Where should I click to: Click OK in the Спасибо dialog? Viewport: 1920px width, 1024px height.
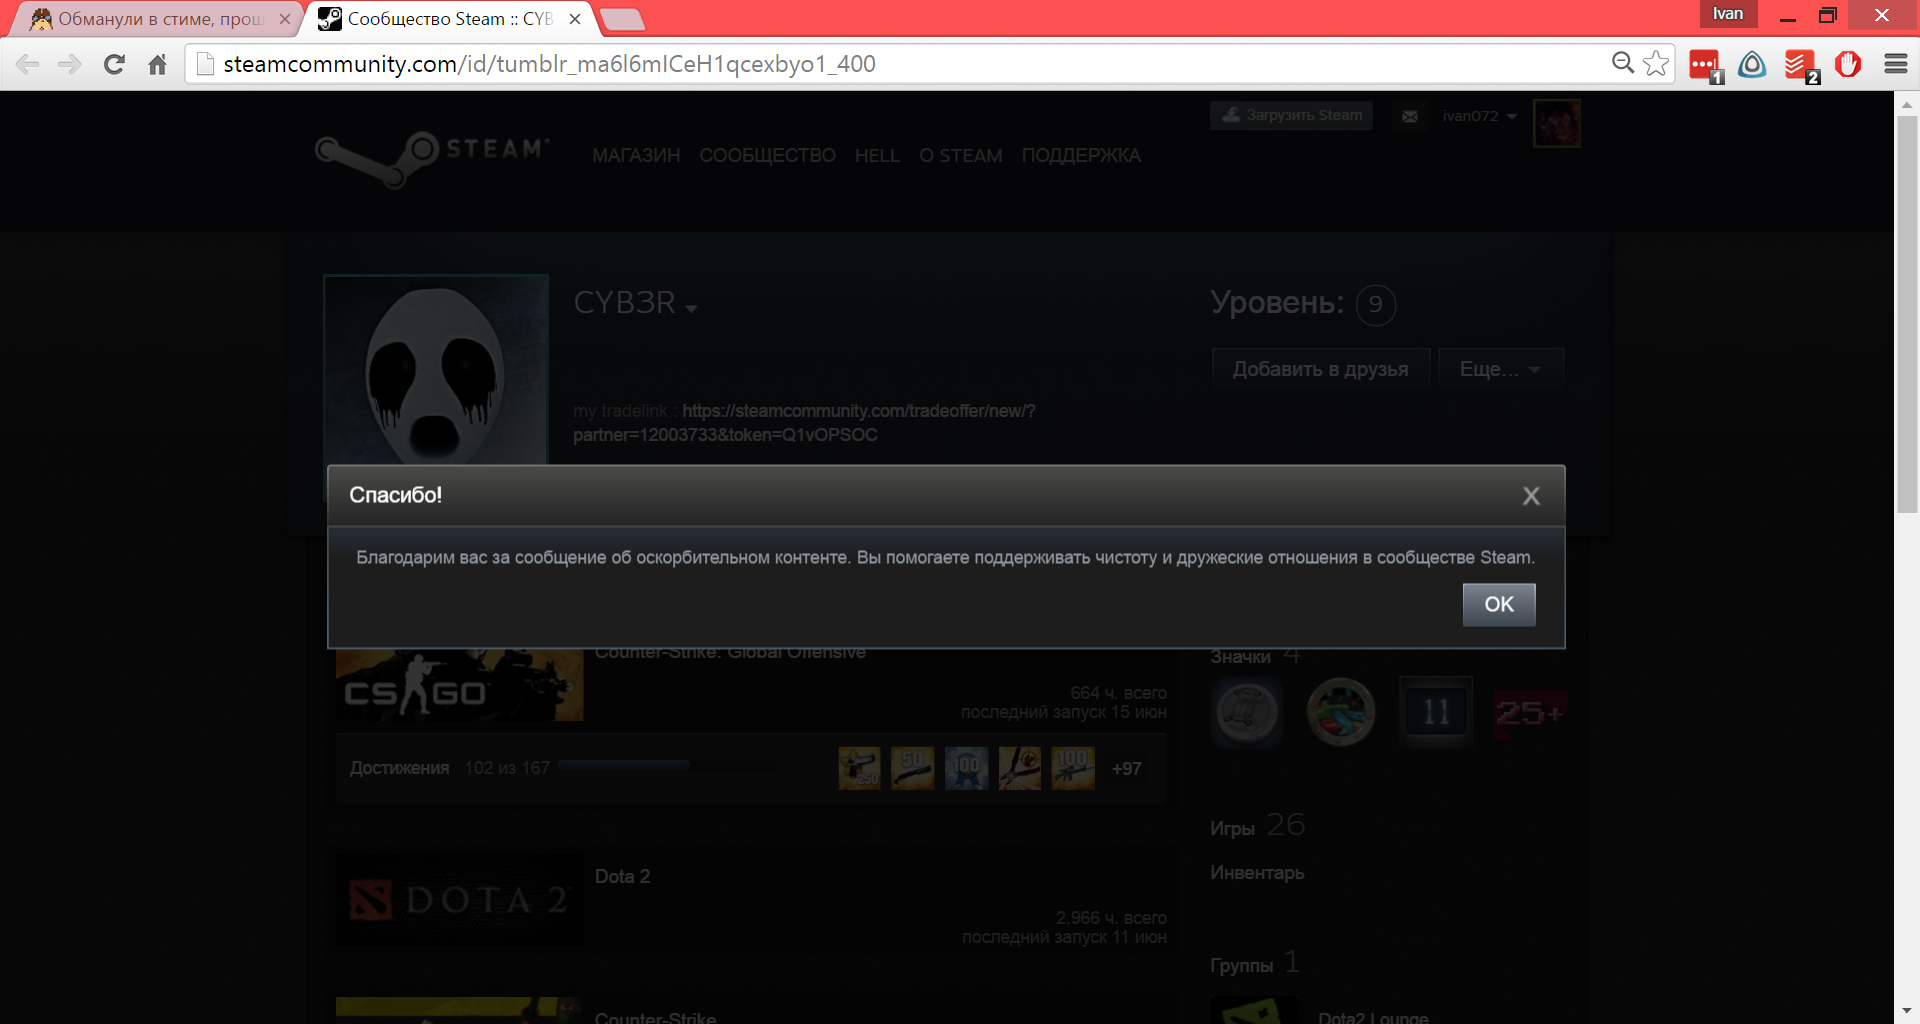(1498, 604)
